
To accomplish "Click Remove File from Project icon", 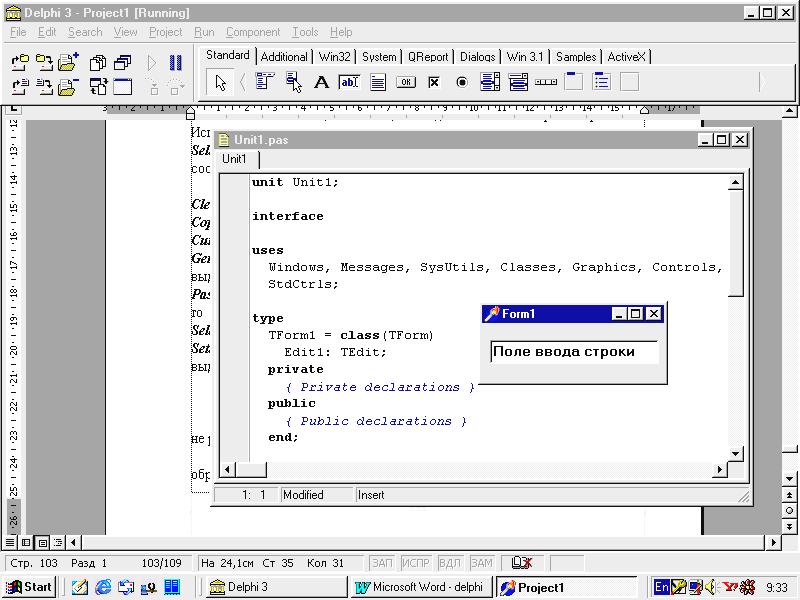I will point(68,87).
